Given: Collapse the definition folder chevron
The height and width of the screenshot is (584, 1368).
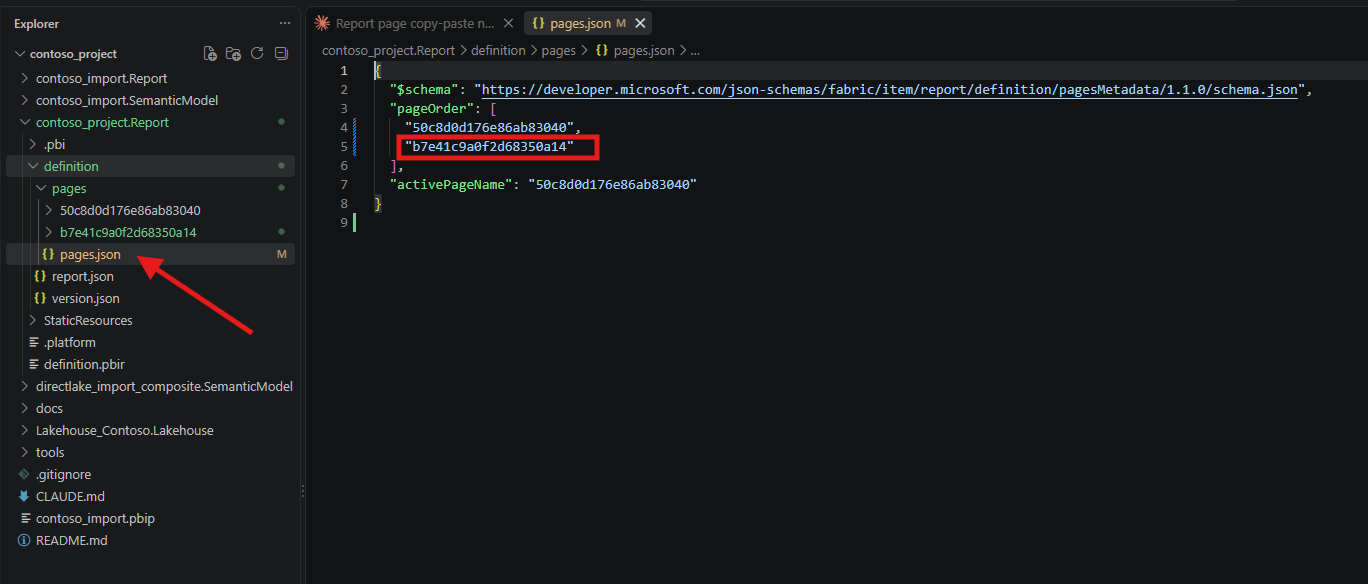Looking at the screenshot, I should [x=35, y=166].
